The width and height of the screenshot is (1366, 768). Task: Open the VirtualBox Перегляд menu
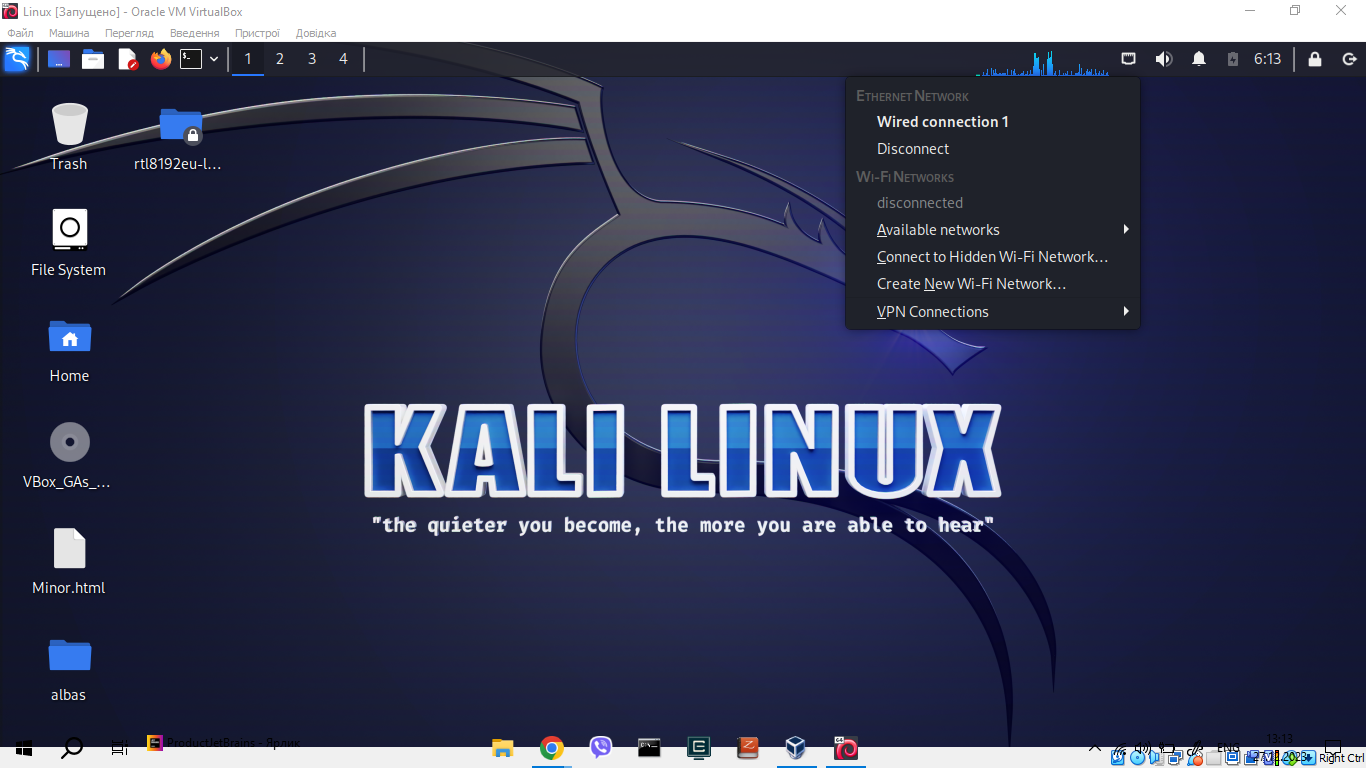129,33
